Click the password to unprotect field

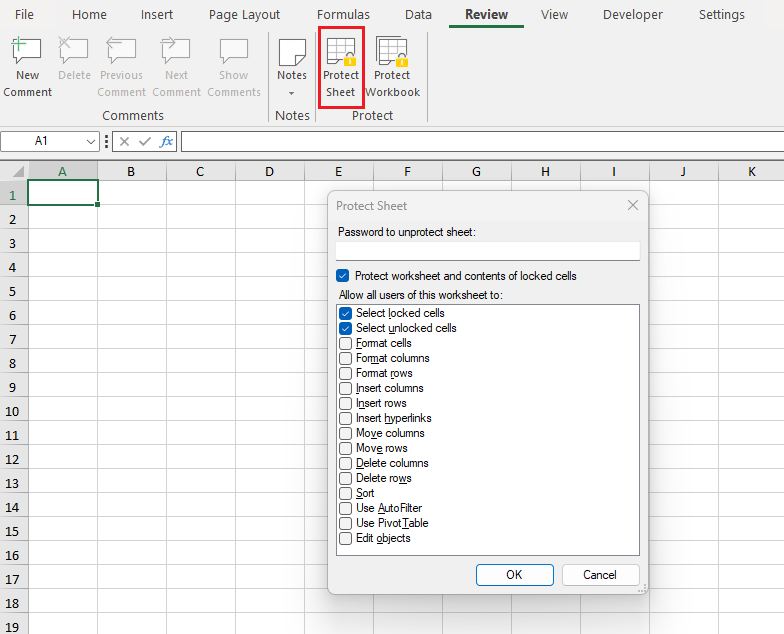[x=488, y=251]
